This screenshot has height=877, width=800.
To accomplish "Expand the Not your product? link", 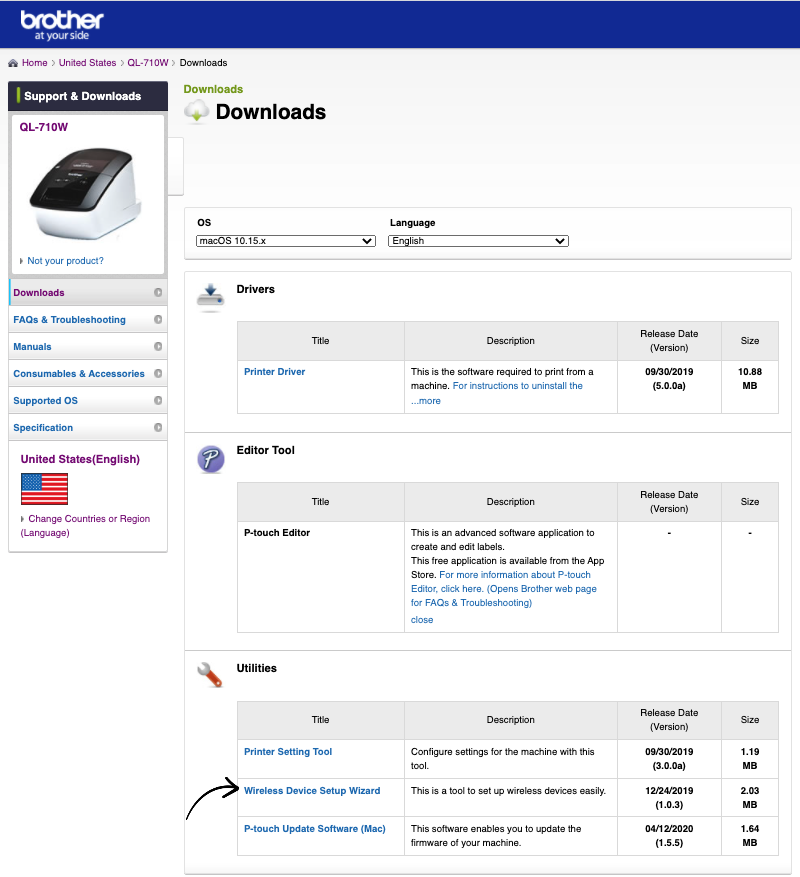I will pyautogui.click(x=65, y=261).
